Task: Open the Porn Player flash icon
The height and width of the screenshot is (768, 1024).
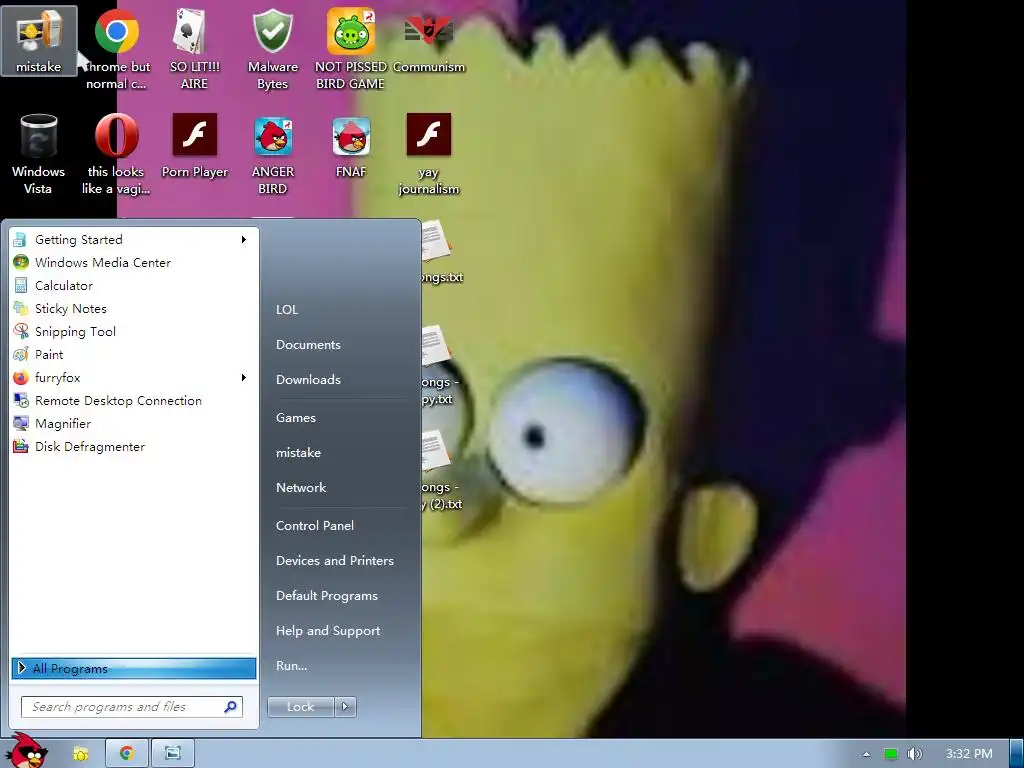Action: tap(195, 146)
